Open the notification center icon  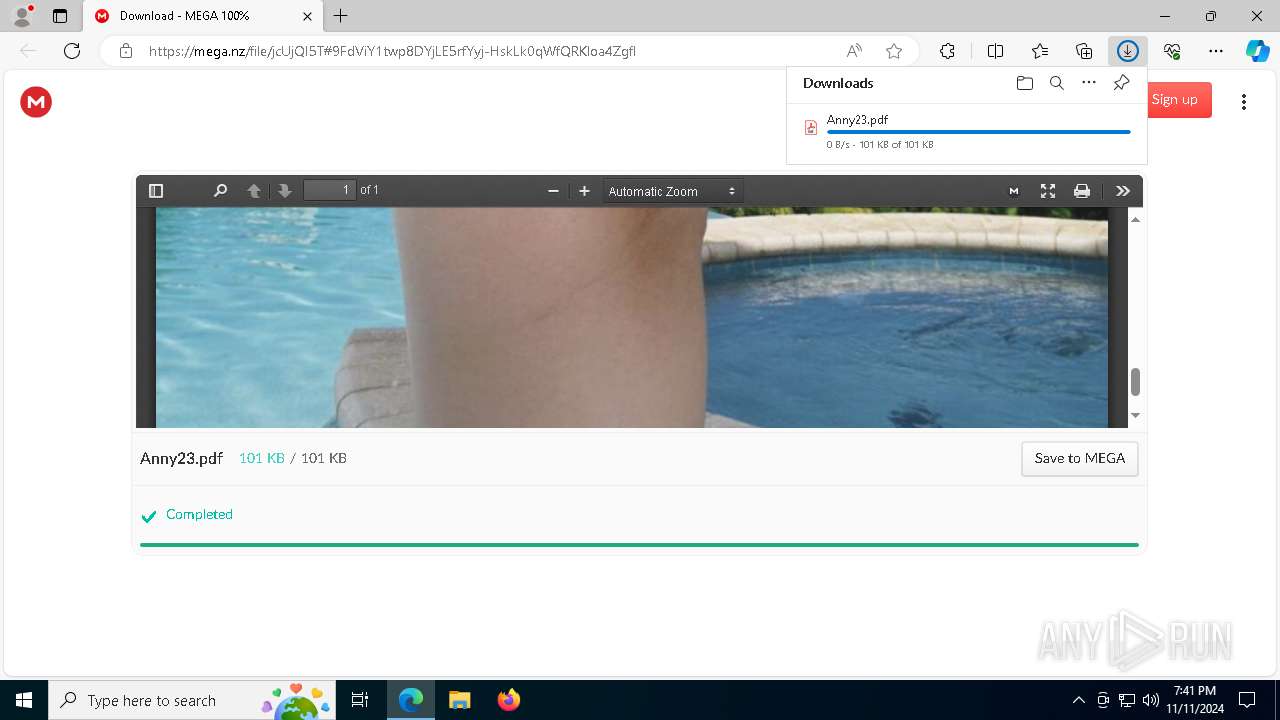coord(1247,700)
